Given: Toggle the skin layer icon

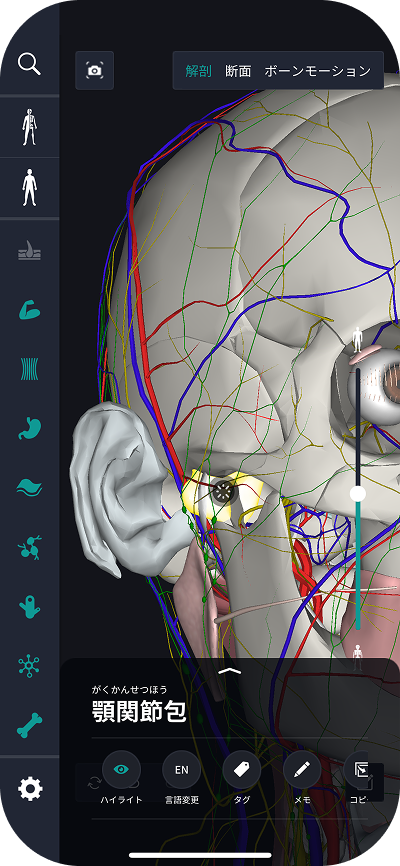Looking at the screenshot, I should [x=29, y=250].
